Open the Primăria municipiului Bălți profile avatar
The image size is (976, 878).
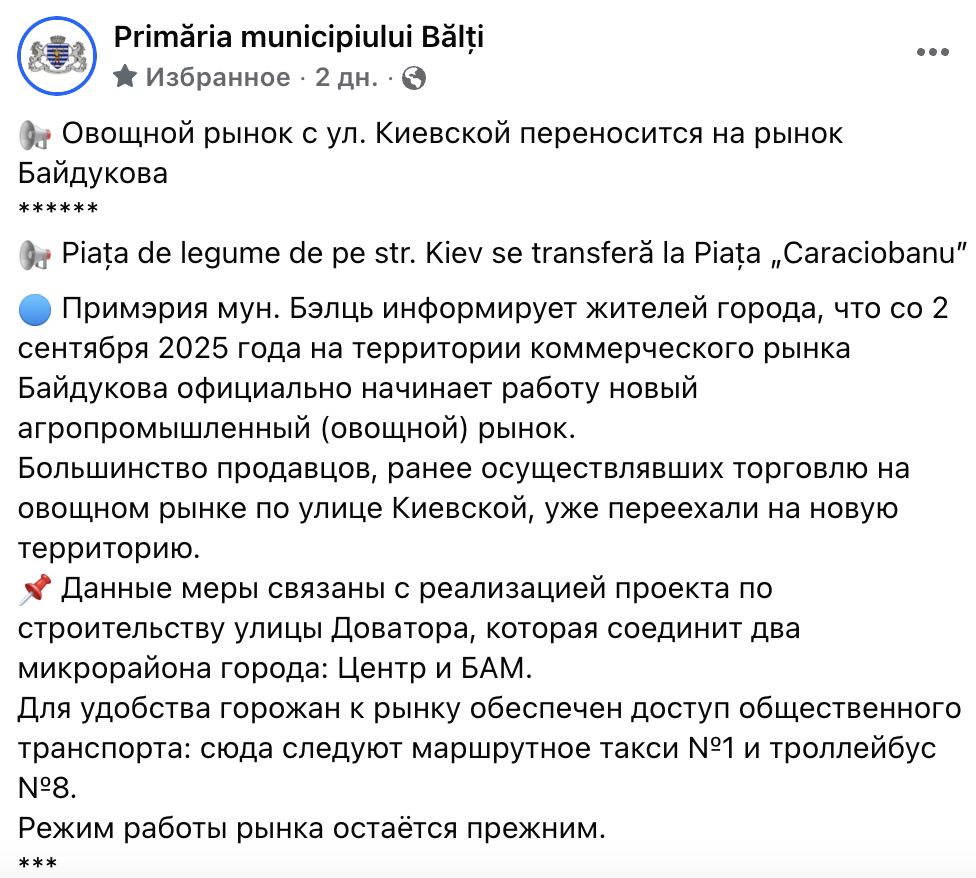(57, 57)
